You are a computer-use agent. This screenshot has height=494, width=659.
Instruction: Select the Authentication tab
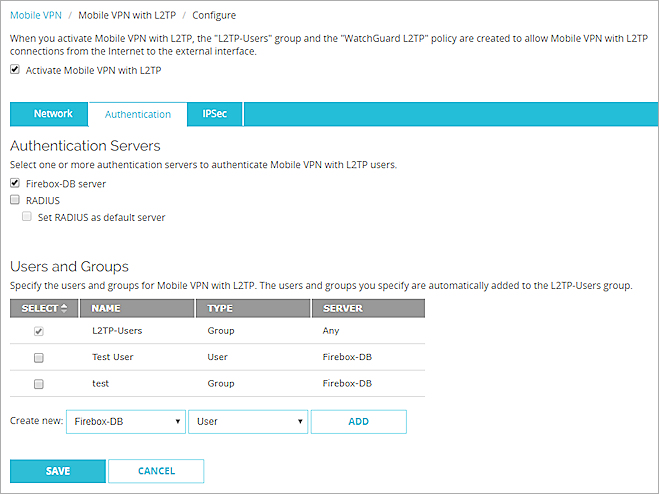(x=138, y=115)
